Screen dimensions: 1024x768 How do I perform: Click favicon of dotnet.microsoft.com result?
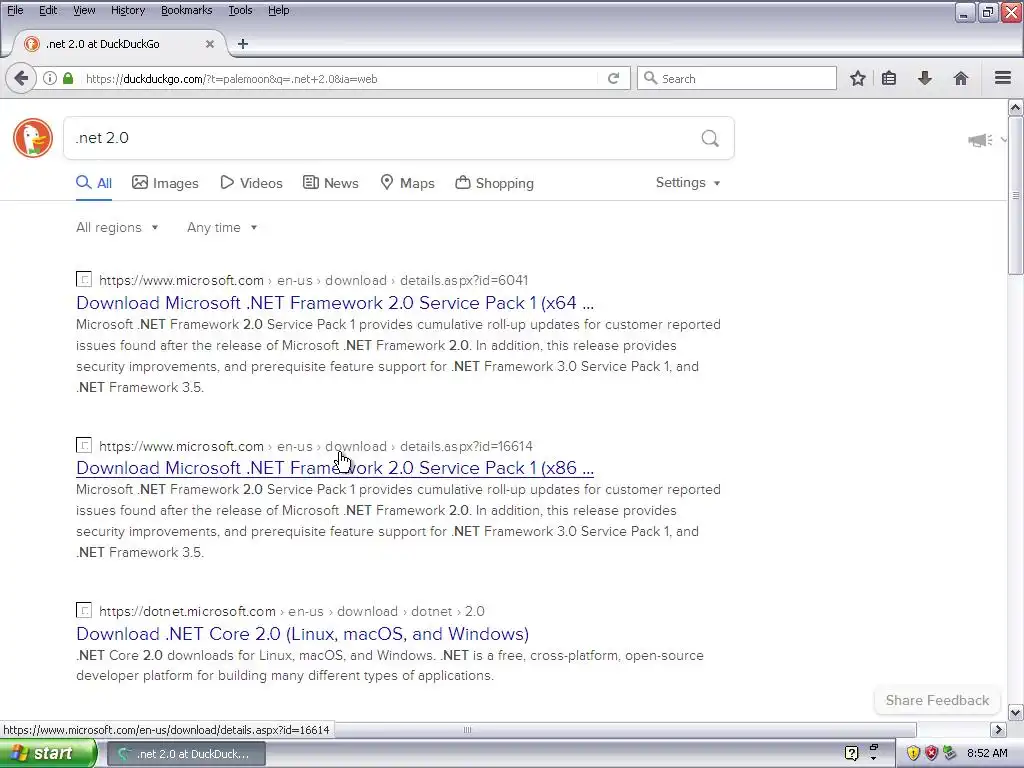click(x=84, y=611)
